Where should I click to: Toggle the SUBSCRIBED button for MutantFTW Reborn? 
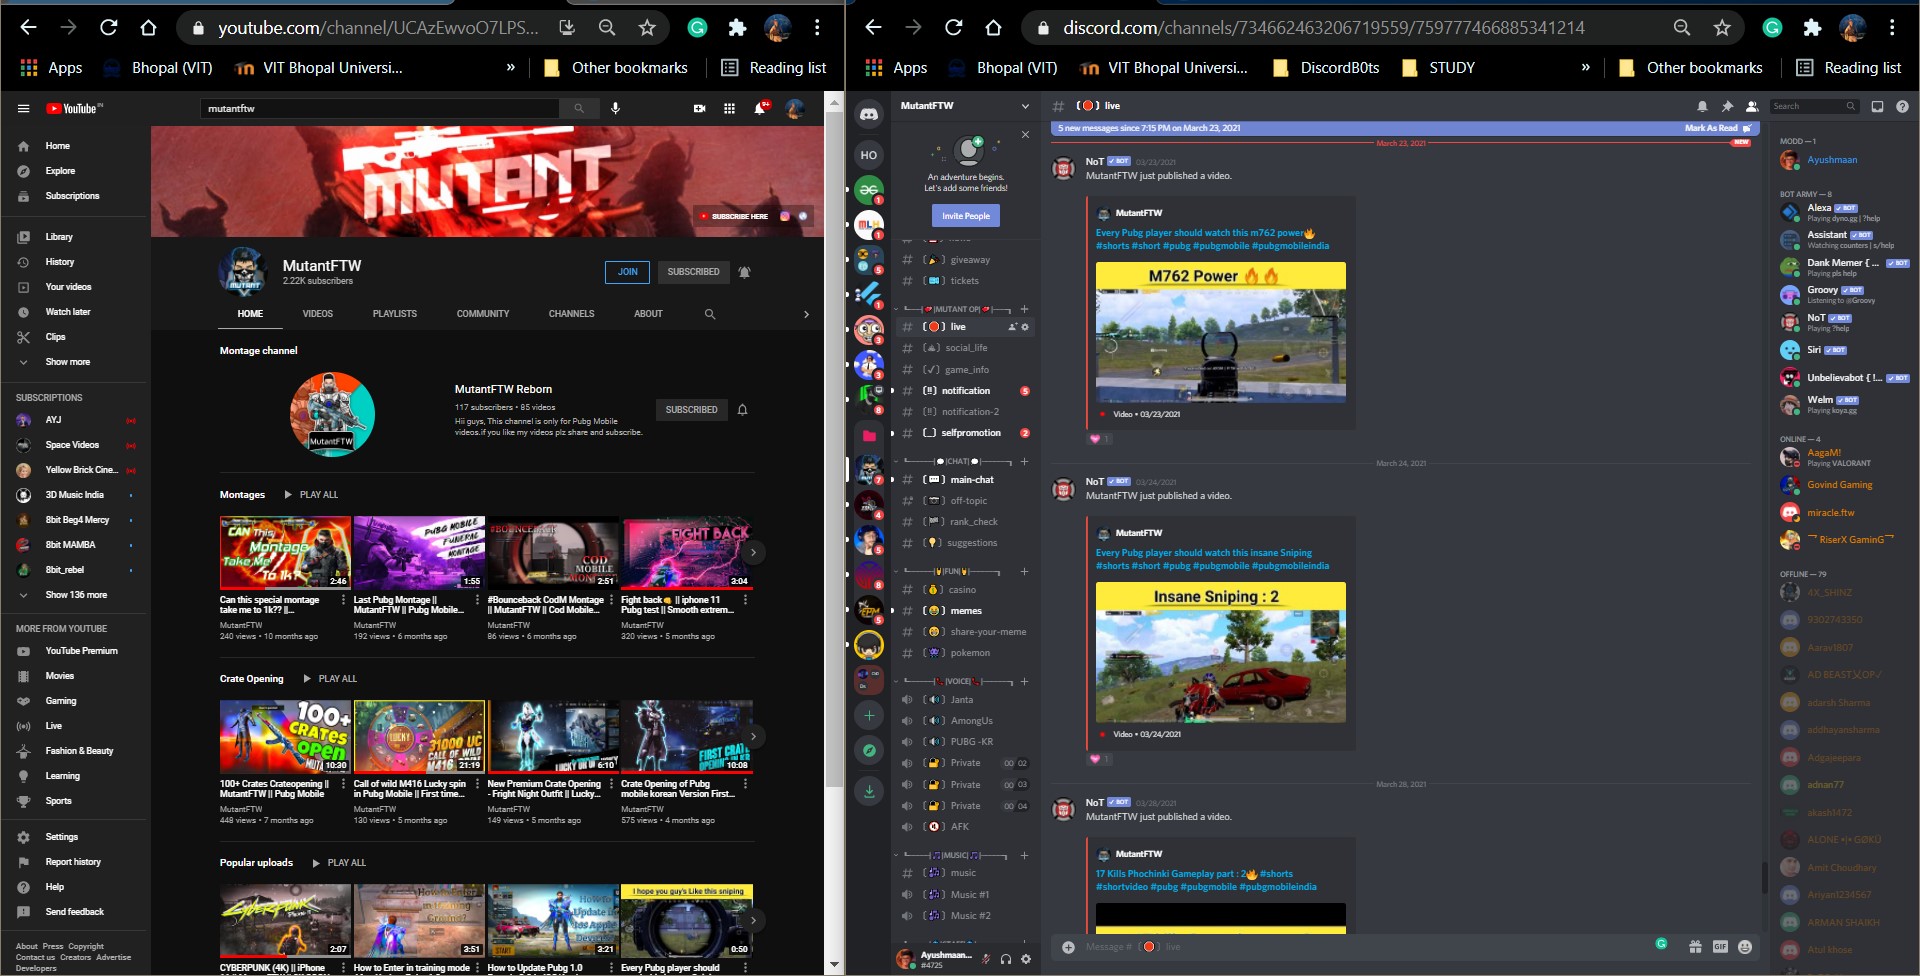tap(691, 410)
